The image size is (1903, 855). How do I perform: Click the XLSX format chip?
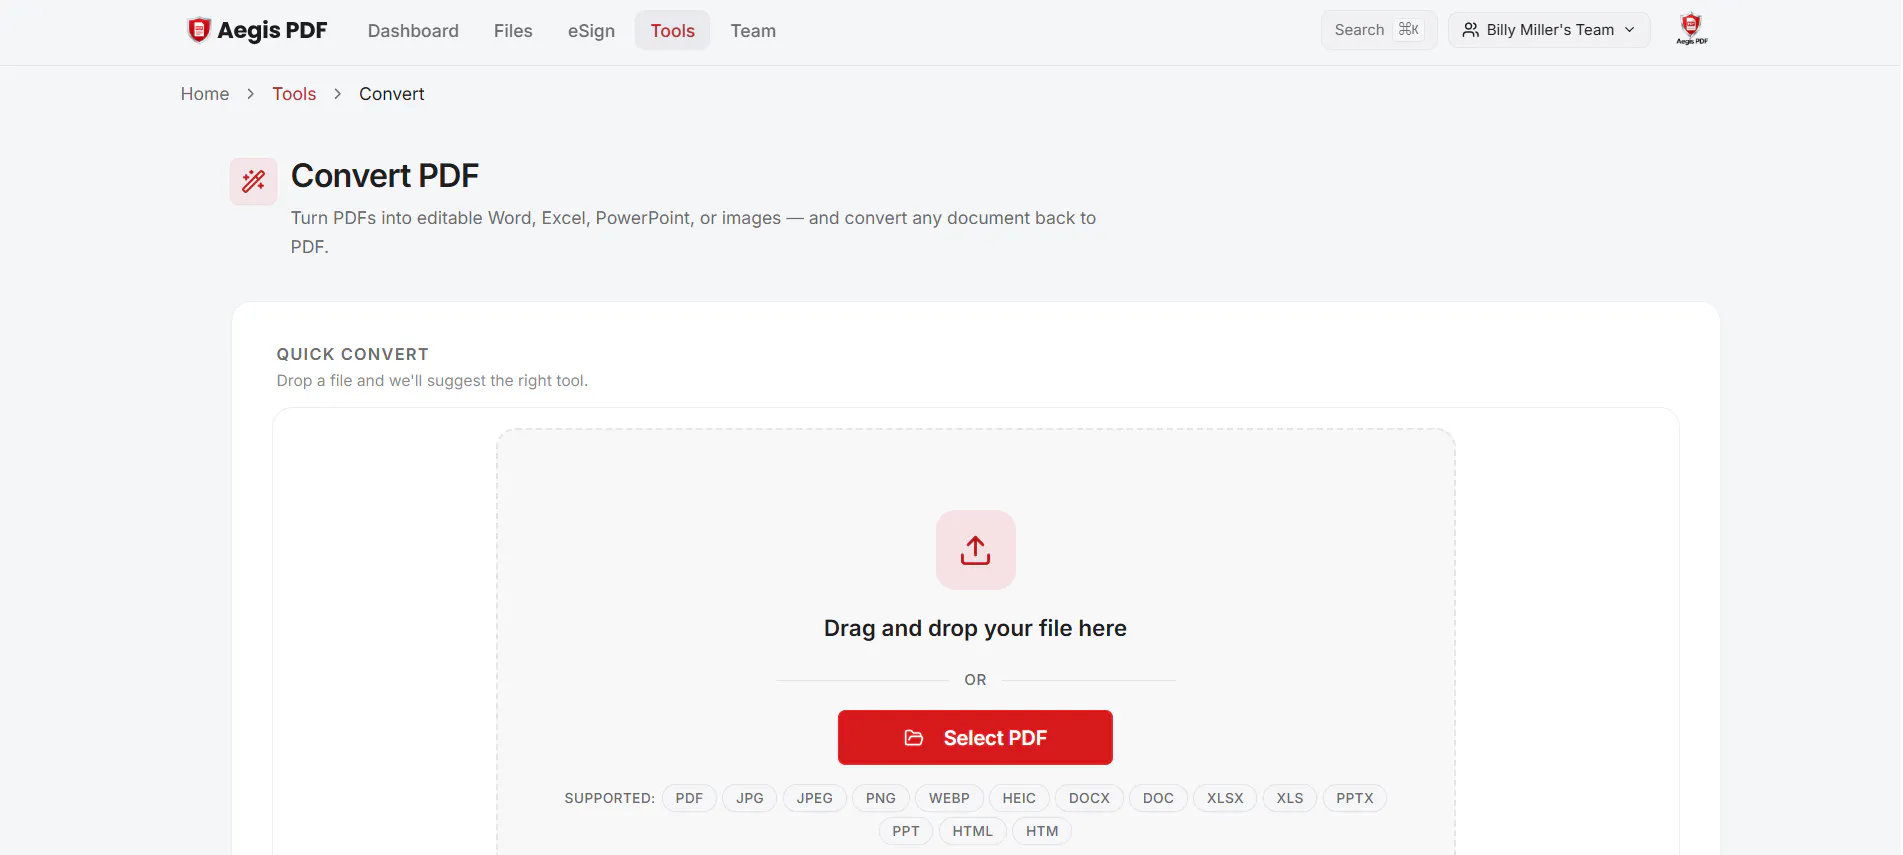click(1225, 798)
